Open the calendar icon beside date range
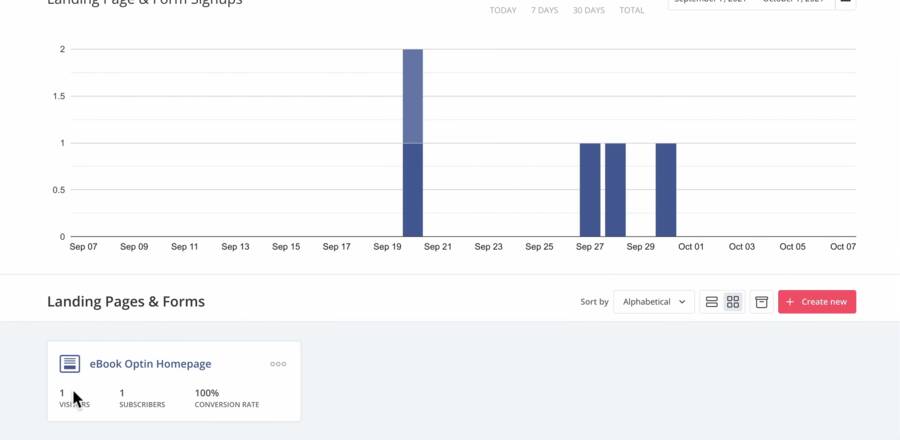Image resolution: width=900 pixels, height=440 pixels. [845, 2]
